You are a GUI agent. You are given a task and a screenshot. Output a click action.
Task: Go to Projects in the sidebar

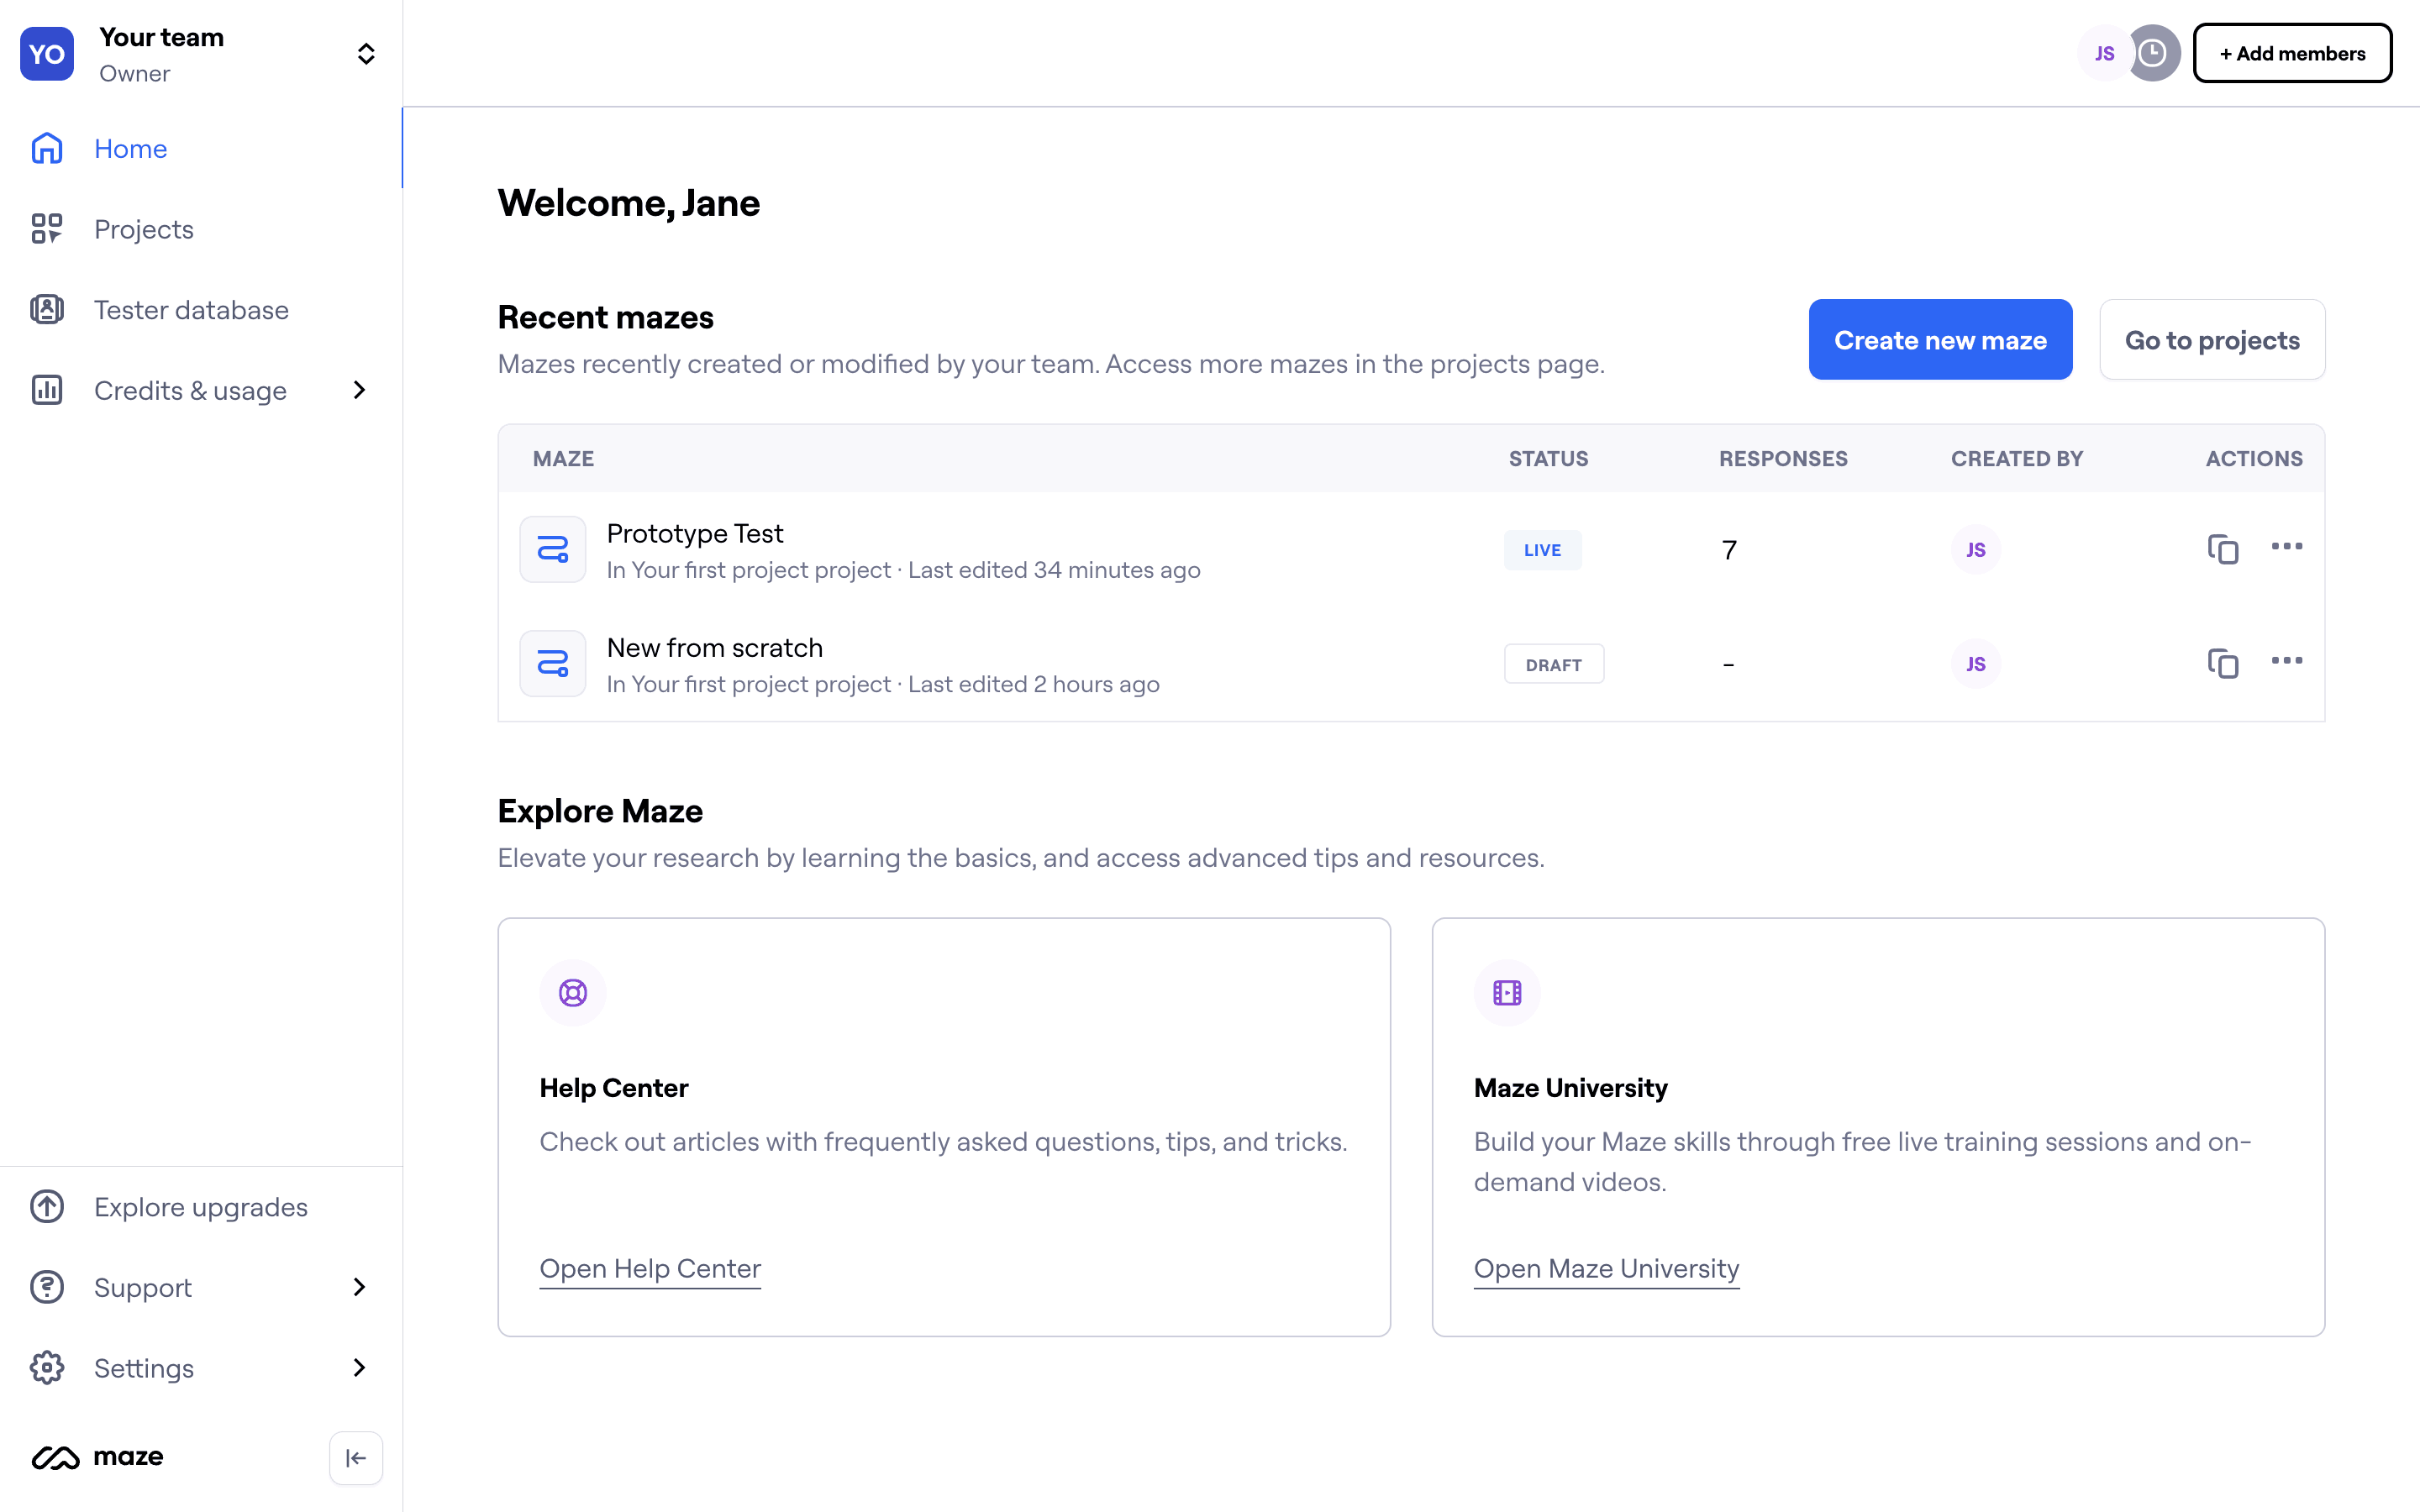(x=143, y=229)
